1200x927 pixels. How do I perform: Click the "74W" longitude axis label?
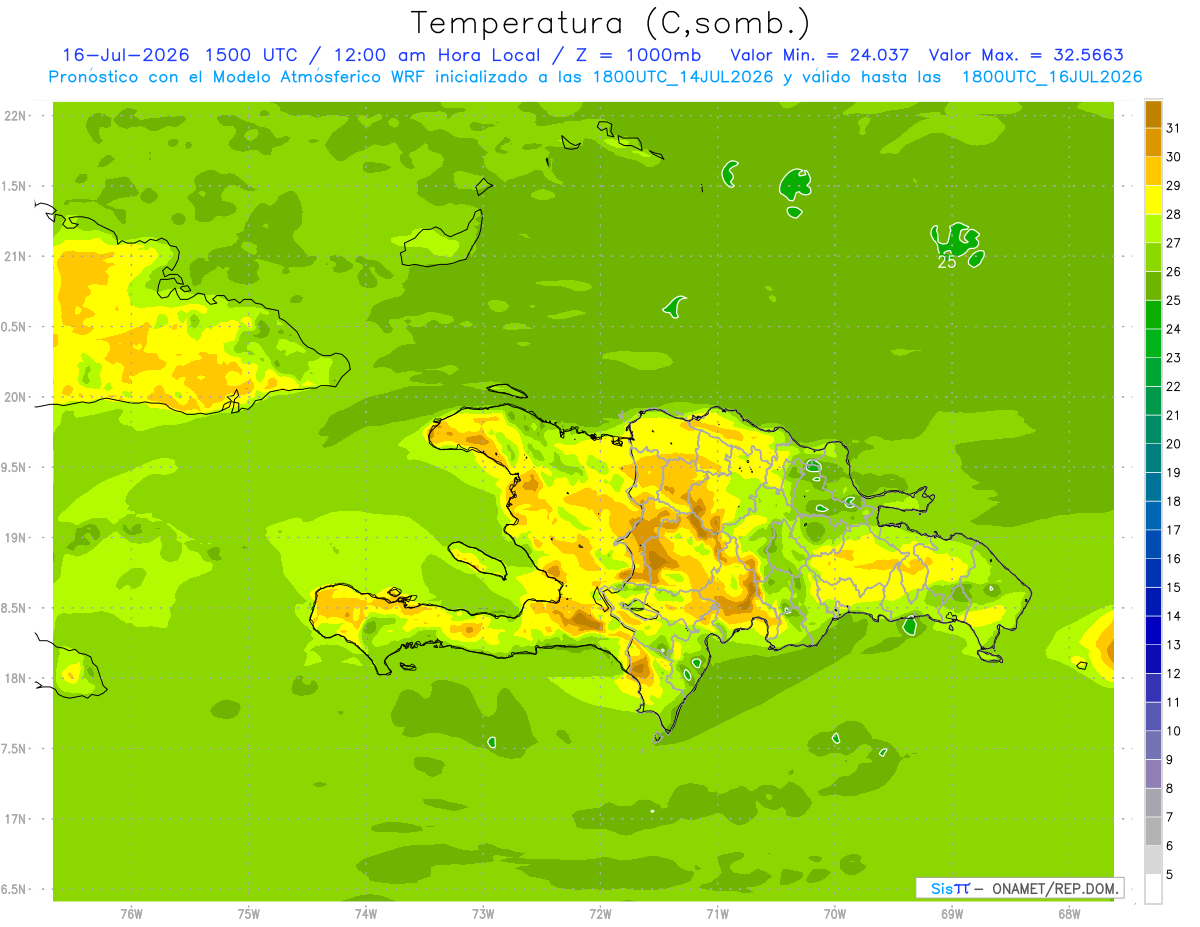click(x=366, y=914)
